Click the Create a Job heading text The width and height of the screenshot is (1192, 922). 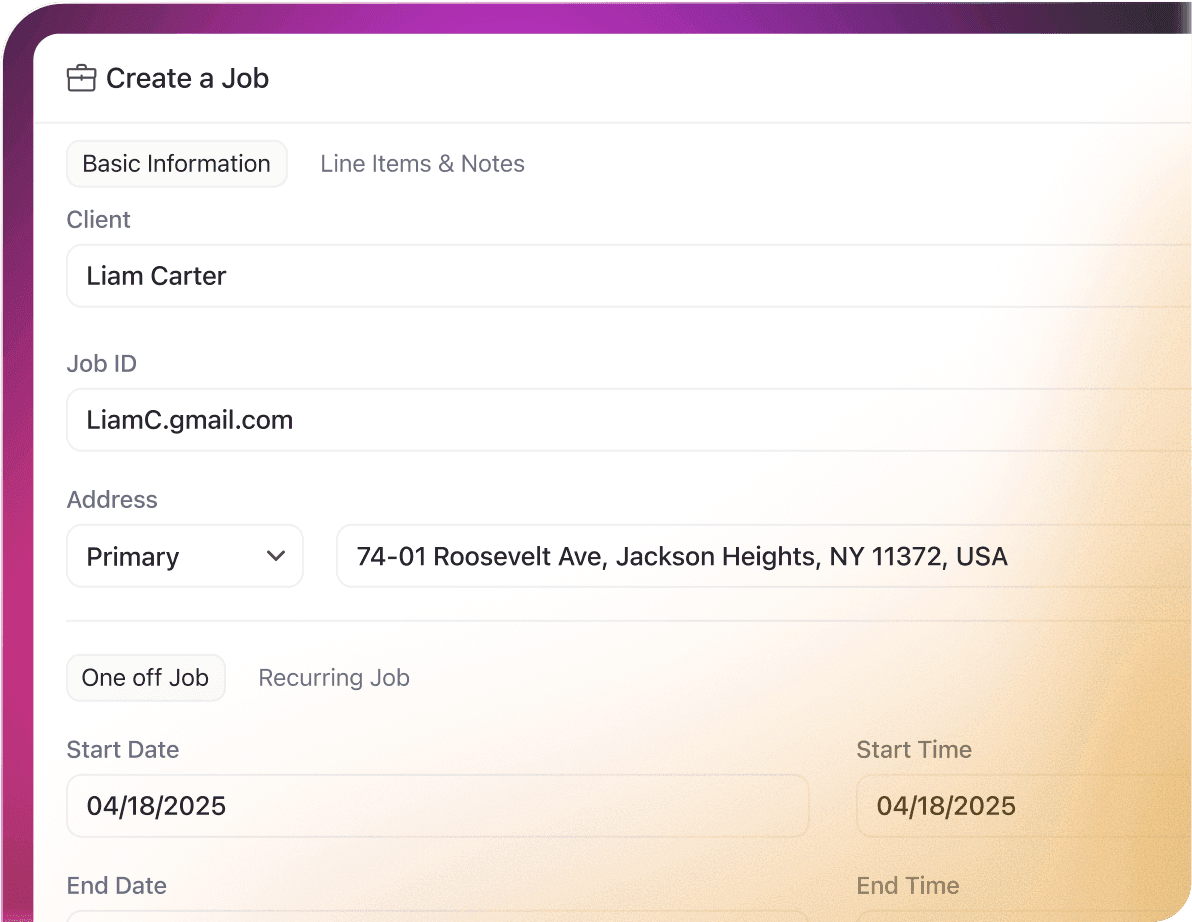coord(187,78)
